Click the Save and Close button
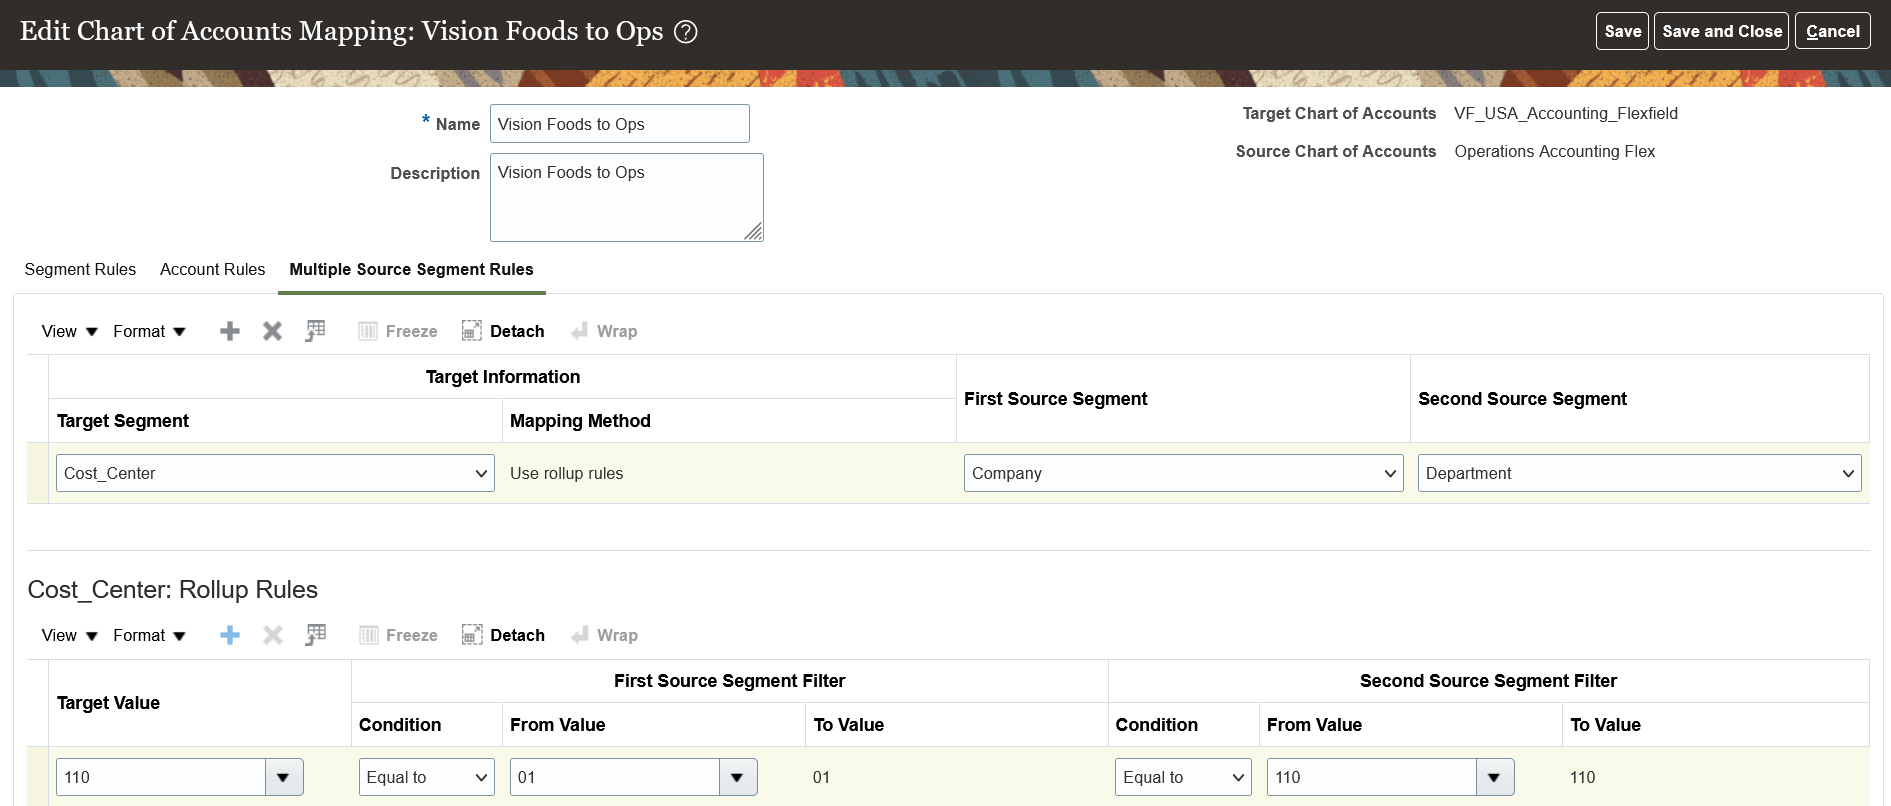 coord(1721,31)
